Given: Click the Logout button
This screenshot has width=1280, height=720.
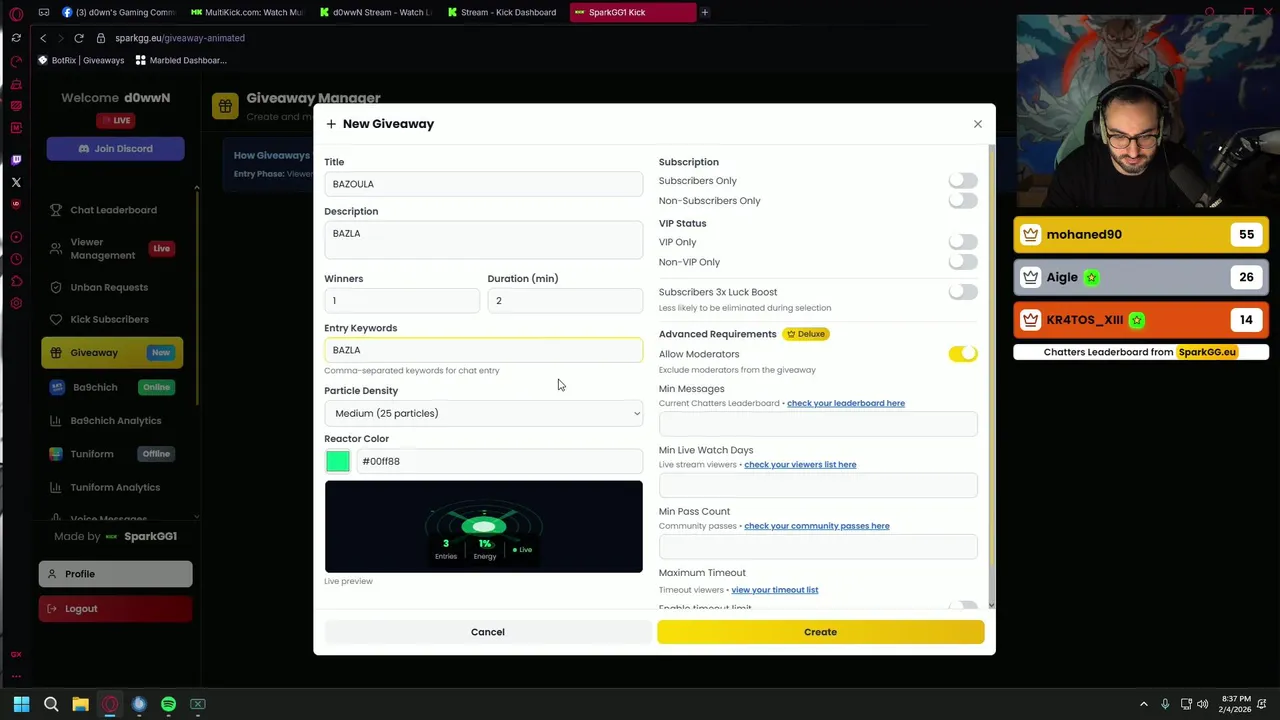Looking at the screenshot, I should tap(115, 608).
